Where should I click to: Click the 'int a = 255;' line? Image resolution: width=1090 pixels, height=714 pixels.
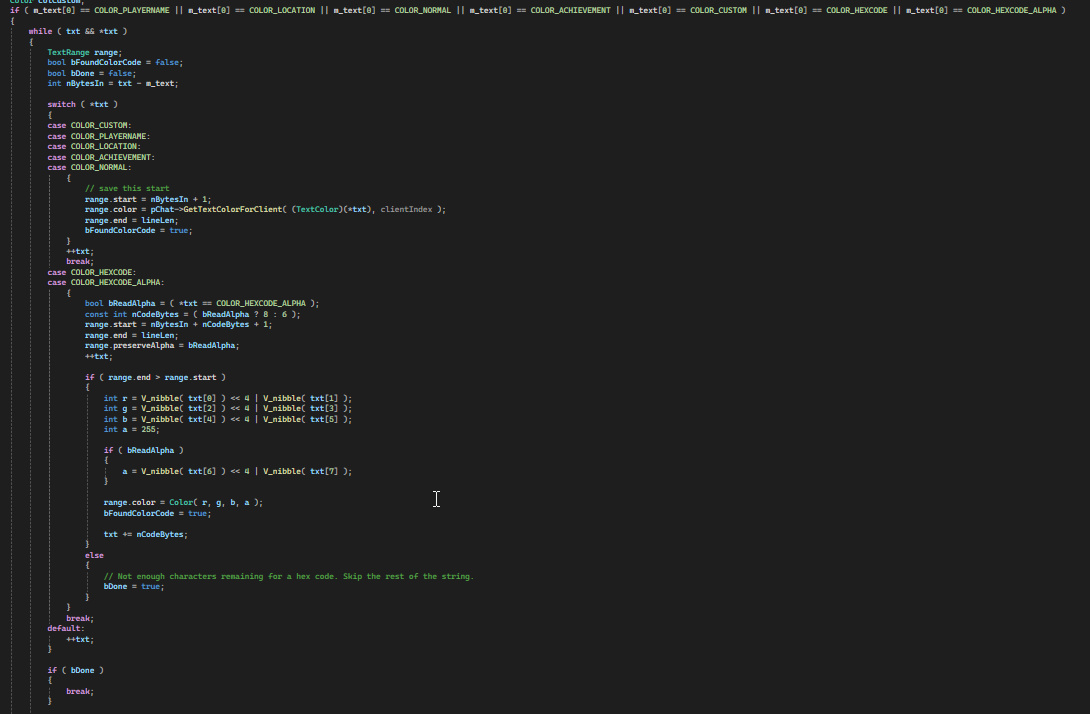(x=131, y=430)
